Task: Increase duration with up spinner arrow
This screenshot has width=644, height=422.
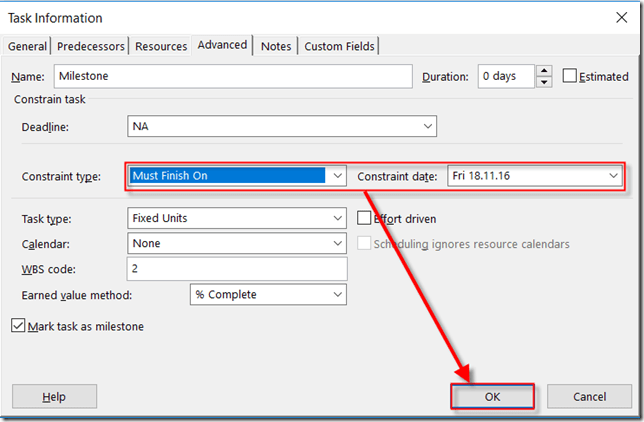Action: [543, 71]
